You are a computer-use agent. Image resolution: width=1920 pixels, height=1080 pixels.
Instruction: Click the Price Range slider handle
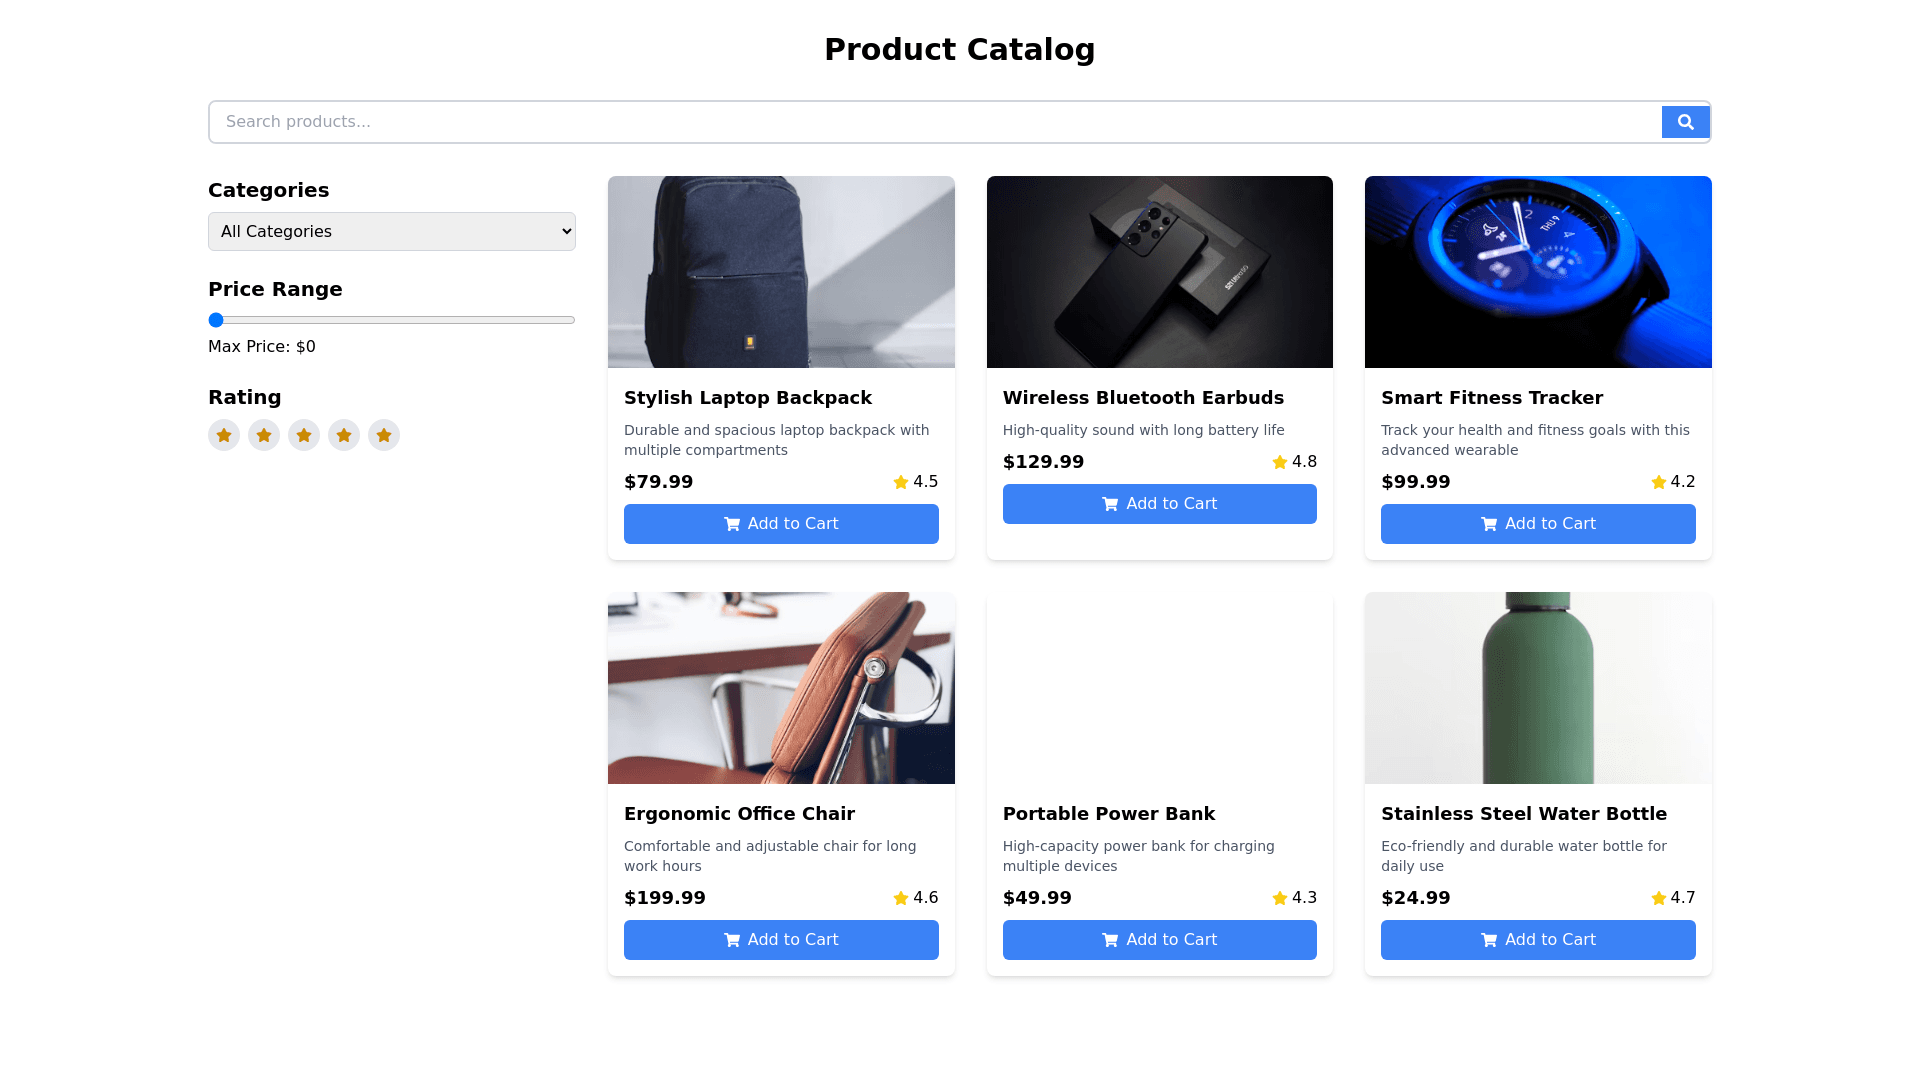pyautogui.click(x=216, y=320)
